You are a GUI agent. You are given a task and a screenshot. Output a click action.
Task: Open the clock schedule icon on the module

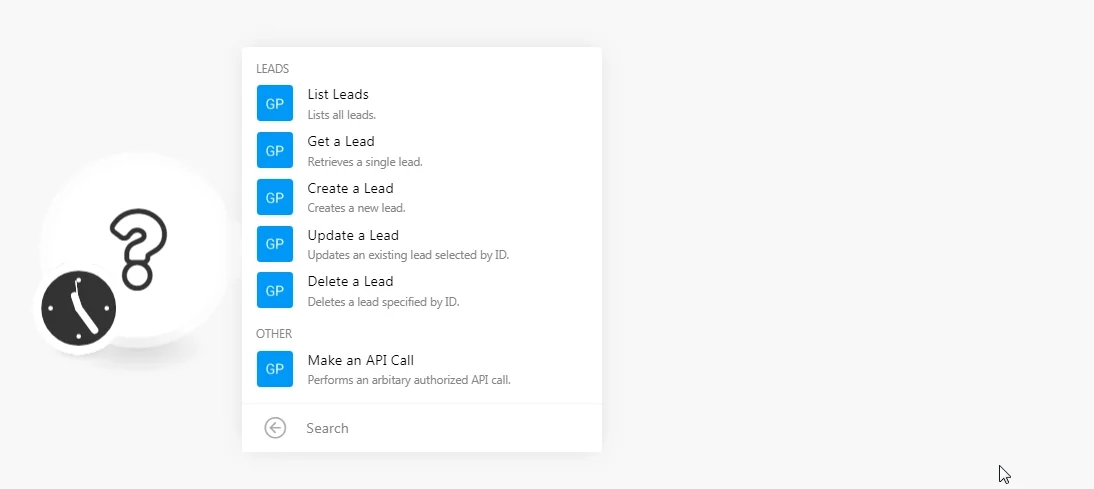coord(79,308)
